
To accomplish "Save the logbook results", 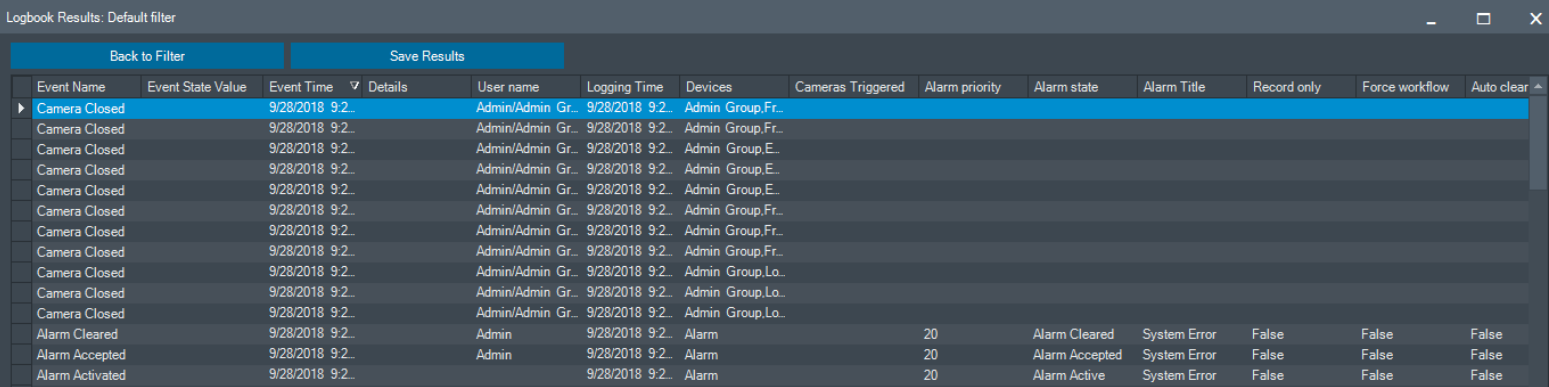I will pos(427,56).
